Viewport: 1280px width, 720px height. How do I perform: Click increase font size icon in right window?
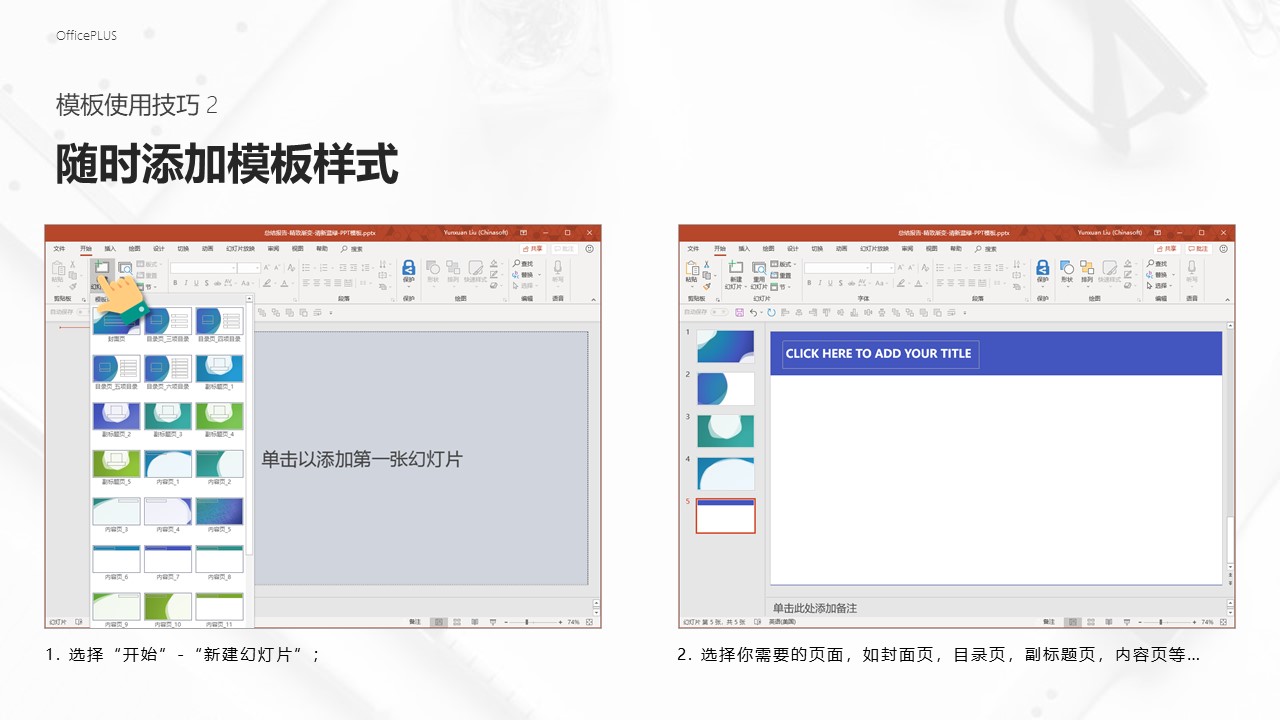click(x=900, y=267)
